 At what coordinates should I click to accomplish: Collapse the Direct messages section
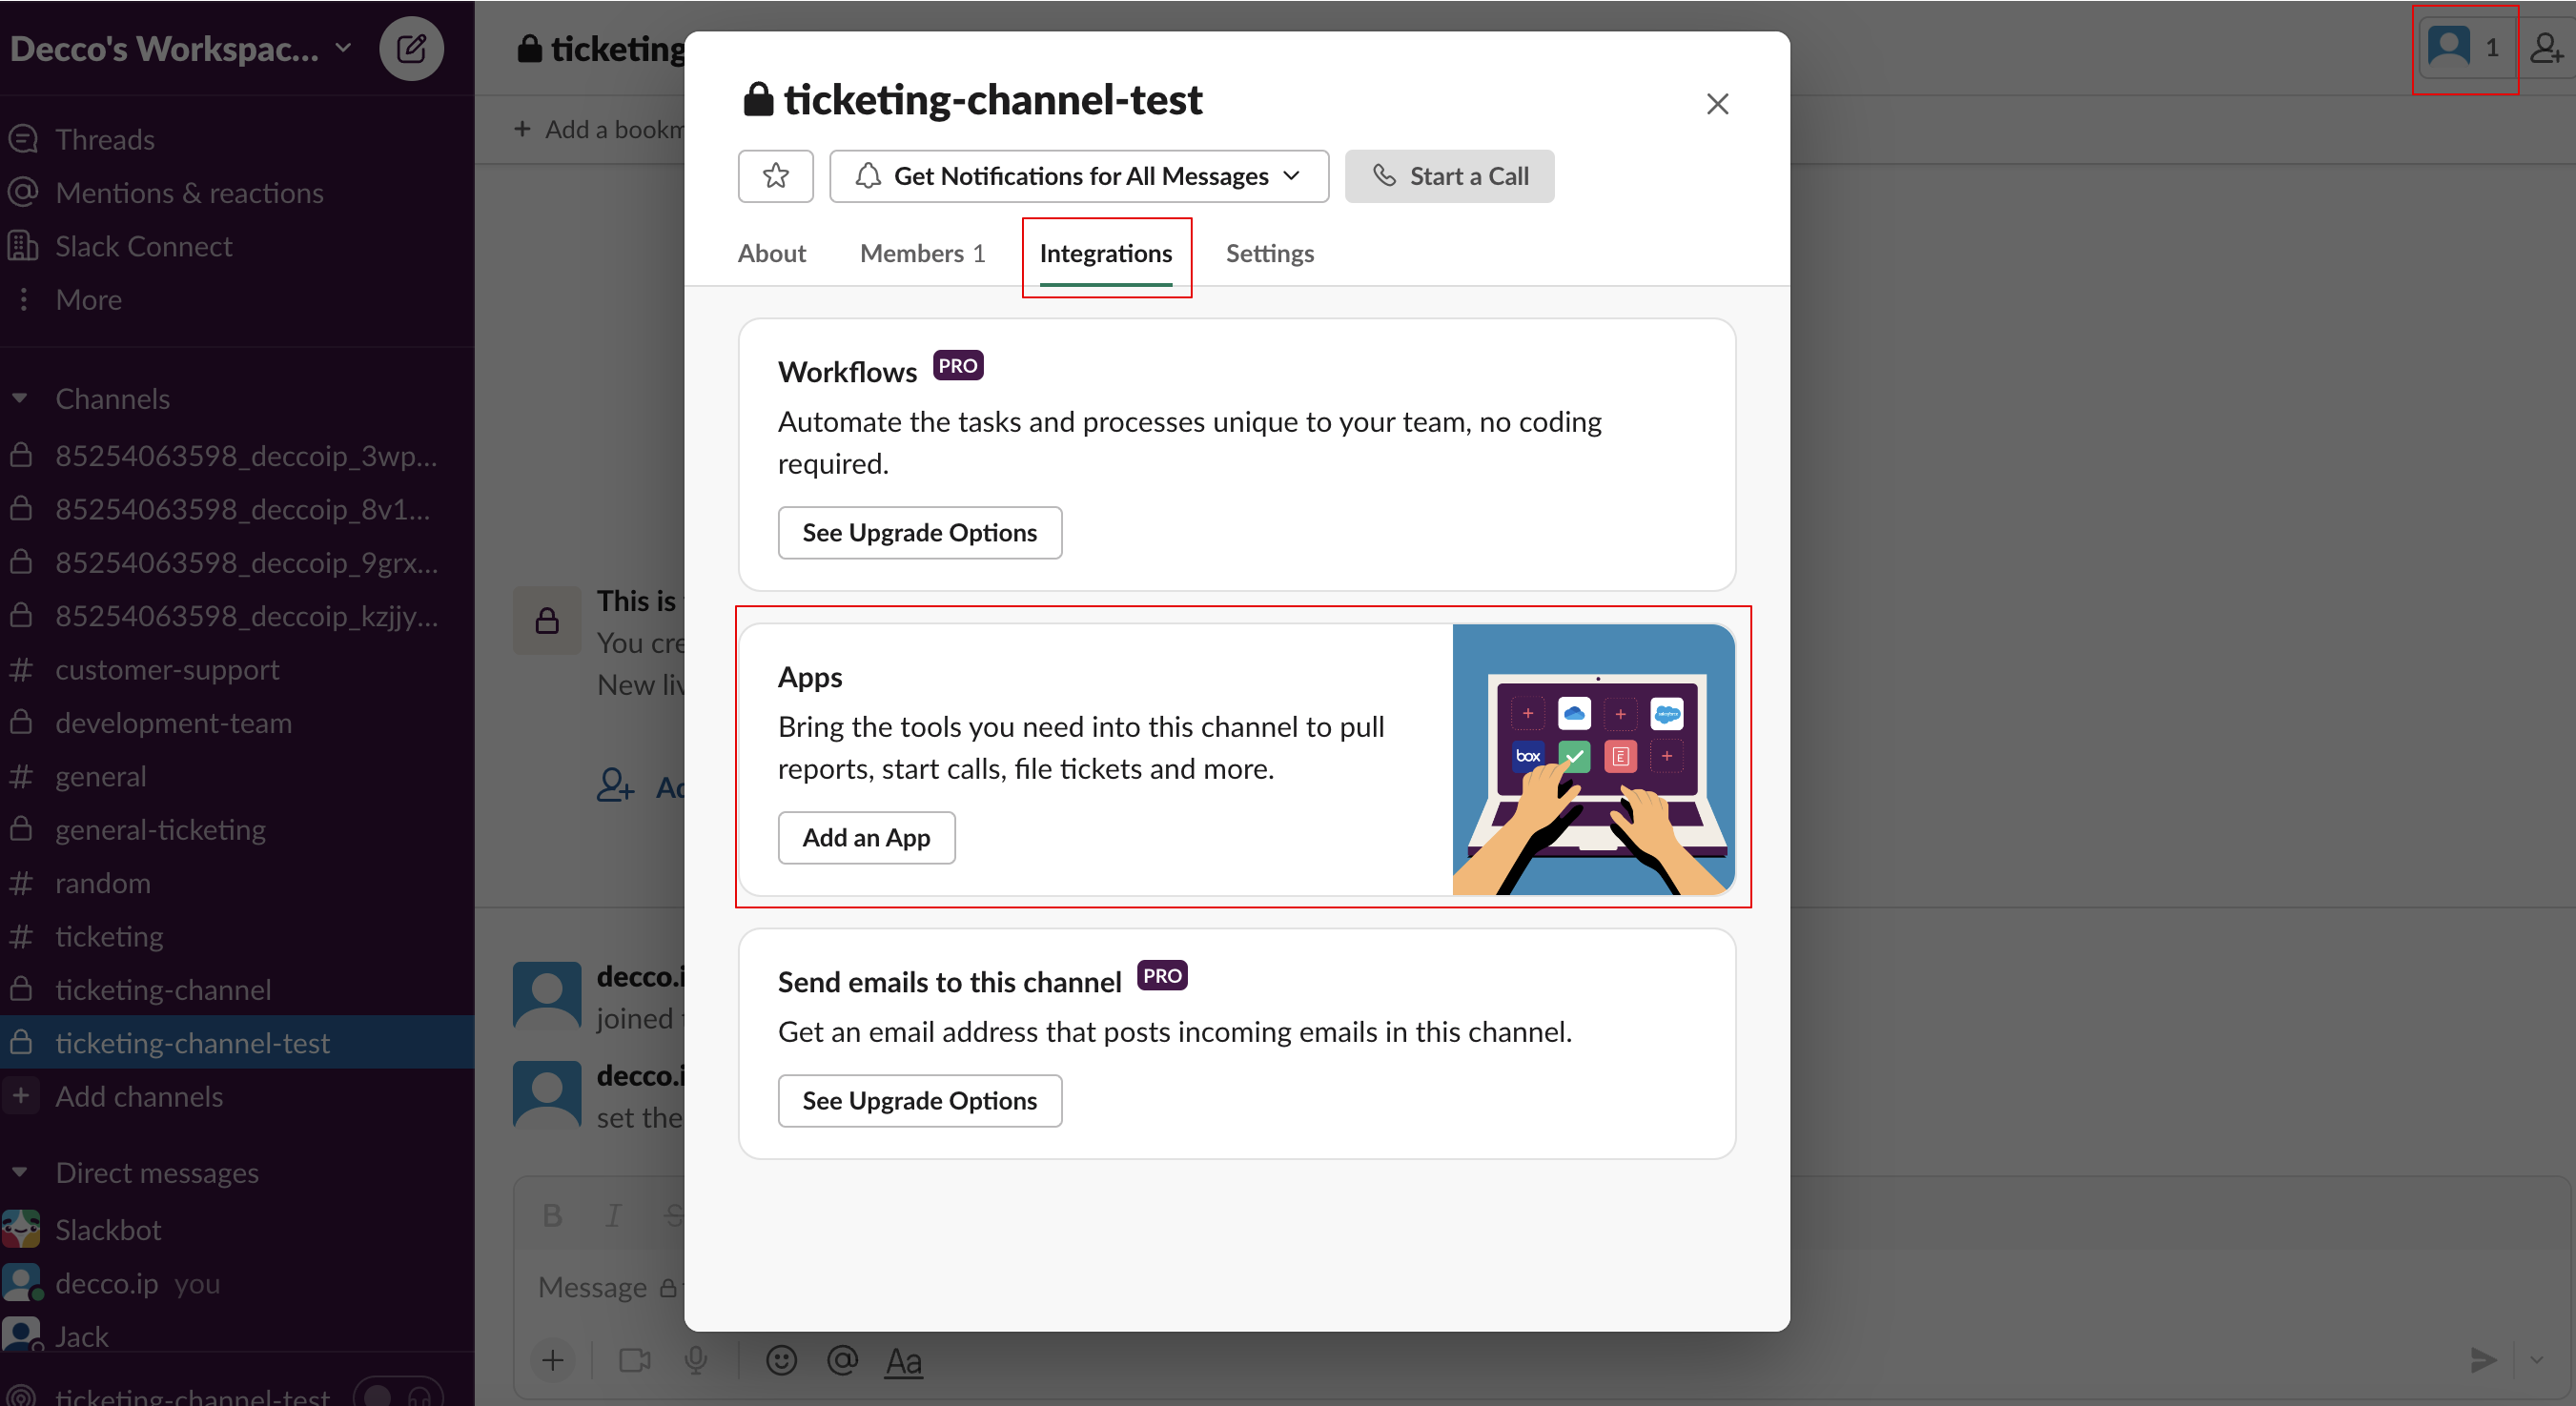(x=20, y=1172)
